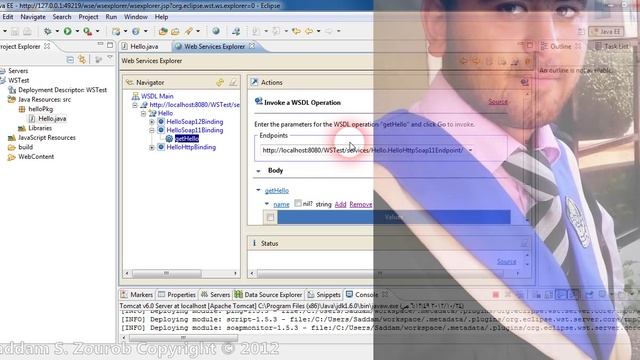Close the Web Services Explorer tab
Viewport: 640px width, 360px height.
click(252, 46)
